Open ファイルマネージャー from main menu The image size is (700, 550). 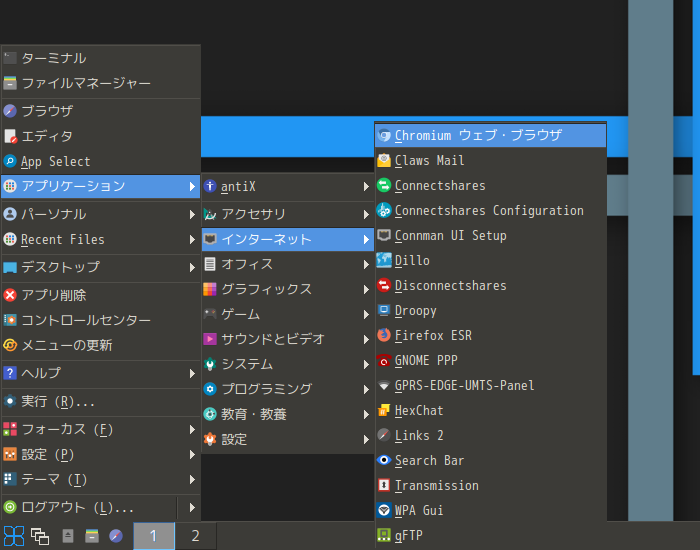(x=101, y=83)
